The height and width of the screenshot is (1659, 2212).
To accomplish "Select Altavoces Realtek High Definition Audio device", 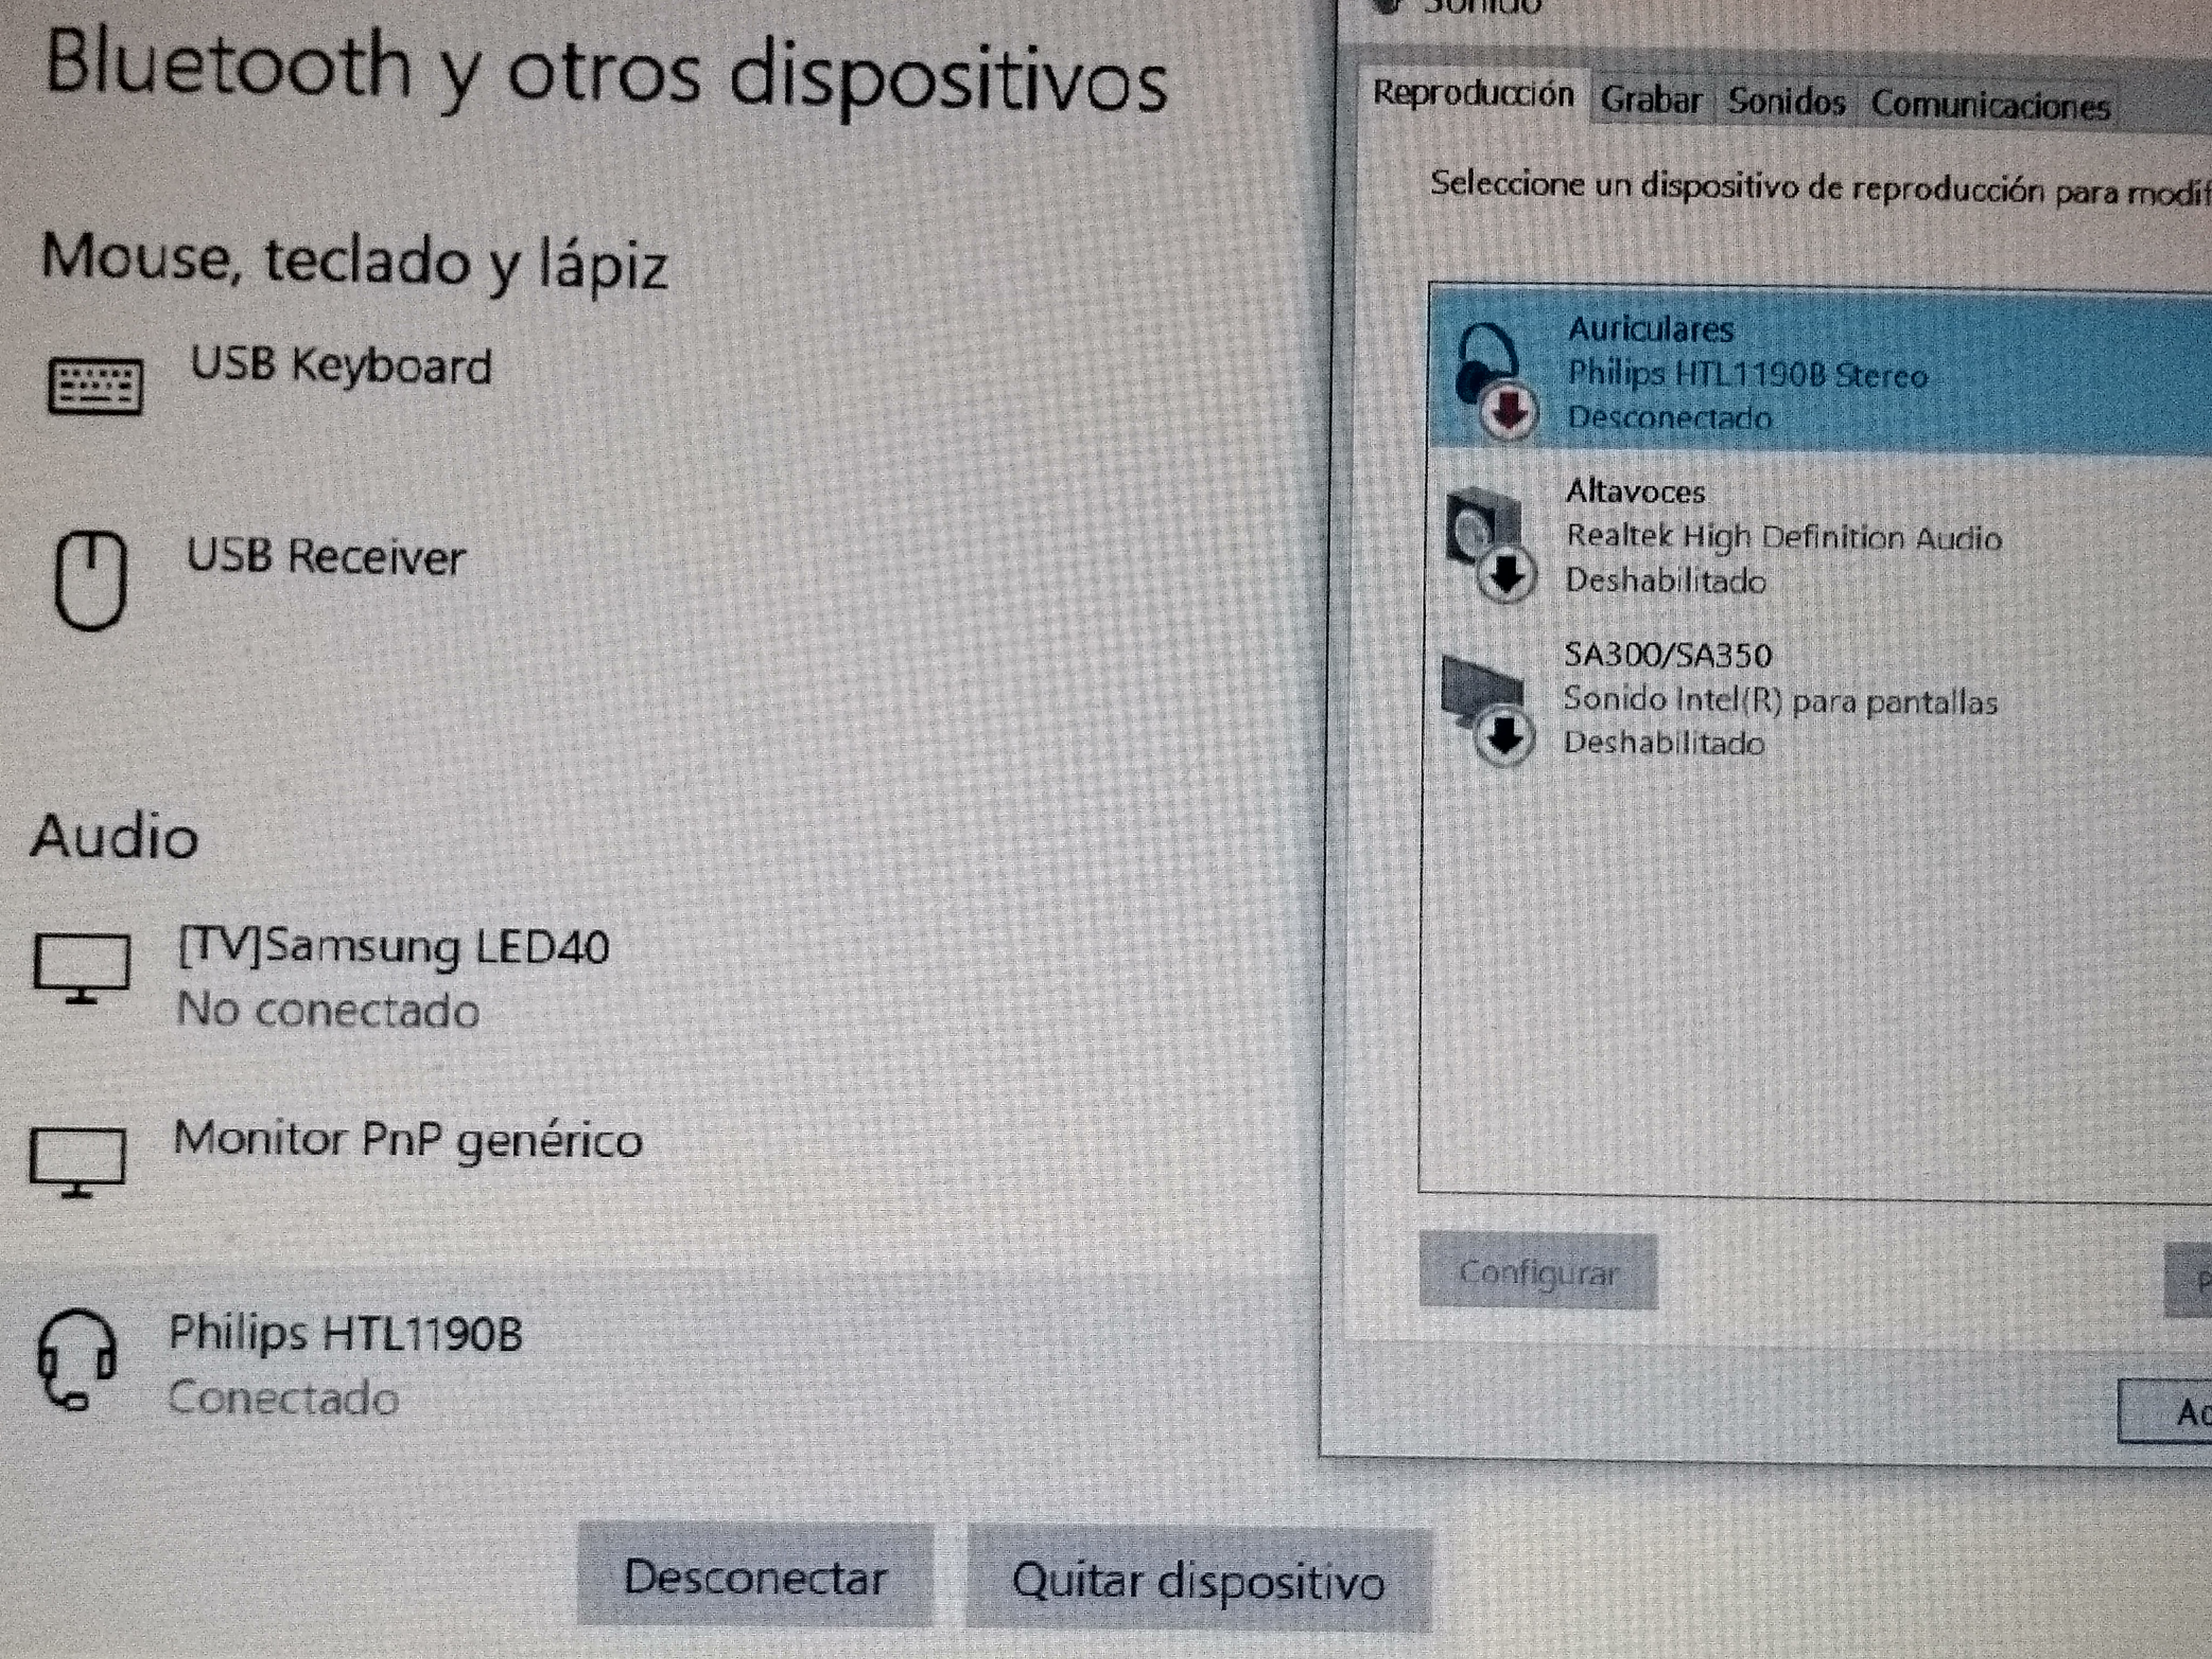I will coord(1820,537).
